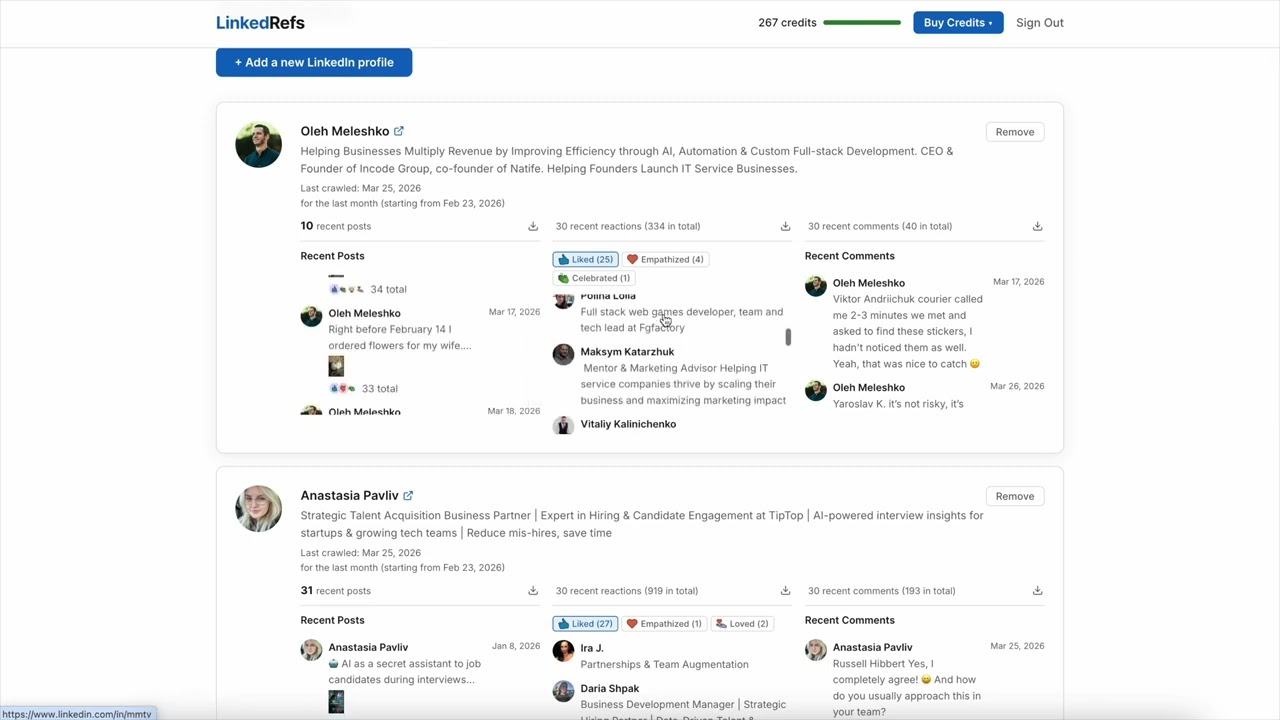Download Oleh Meleshko's 30 recent comments
1280x720 pixels.
tap(1037, 226)
